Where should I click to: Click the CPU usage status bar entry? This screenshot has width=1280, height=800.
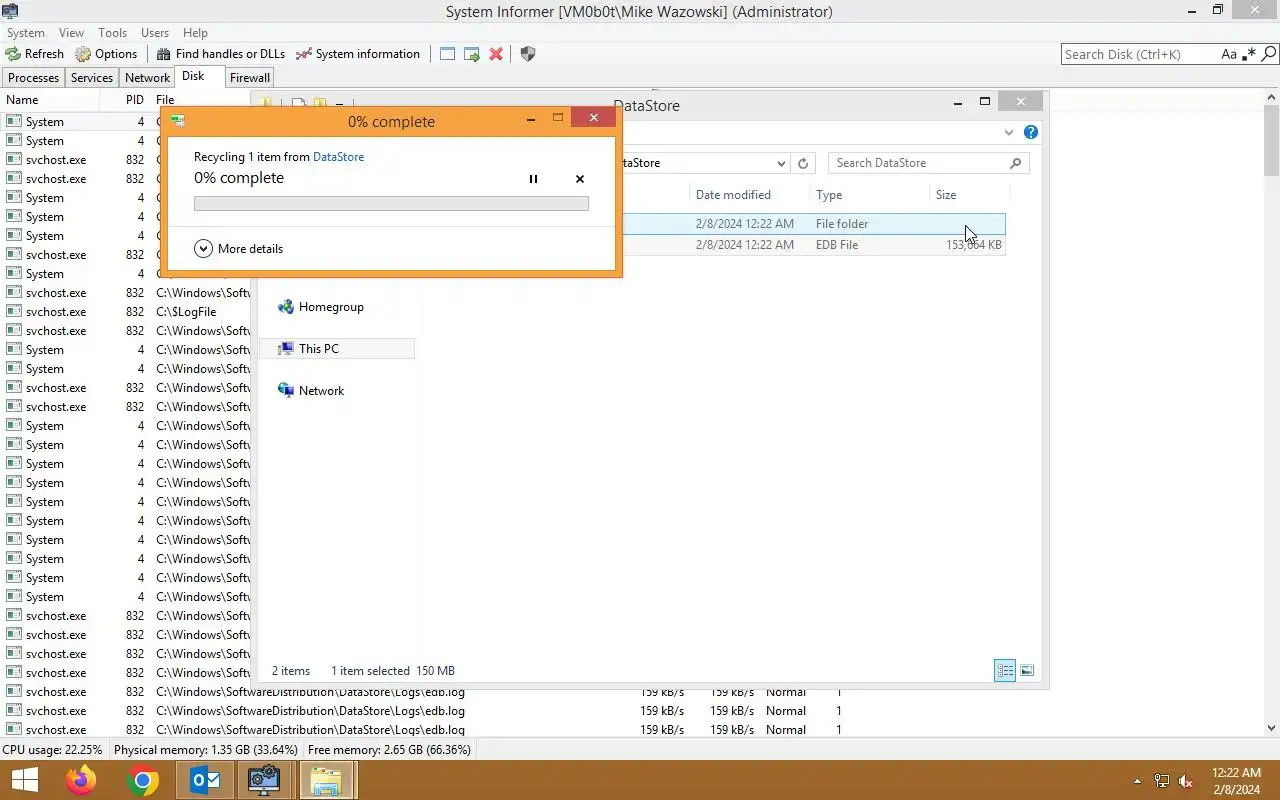52,750
